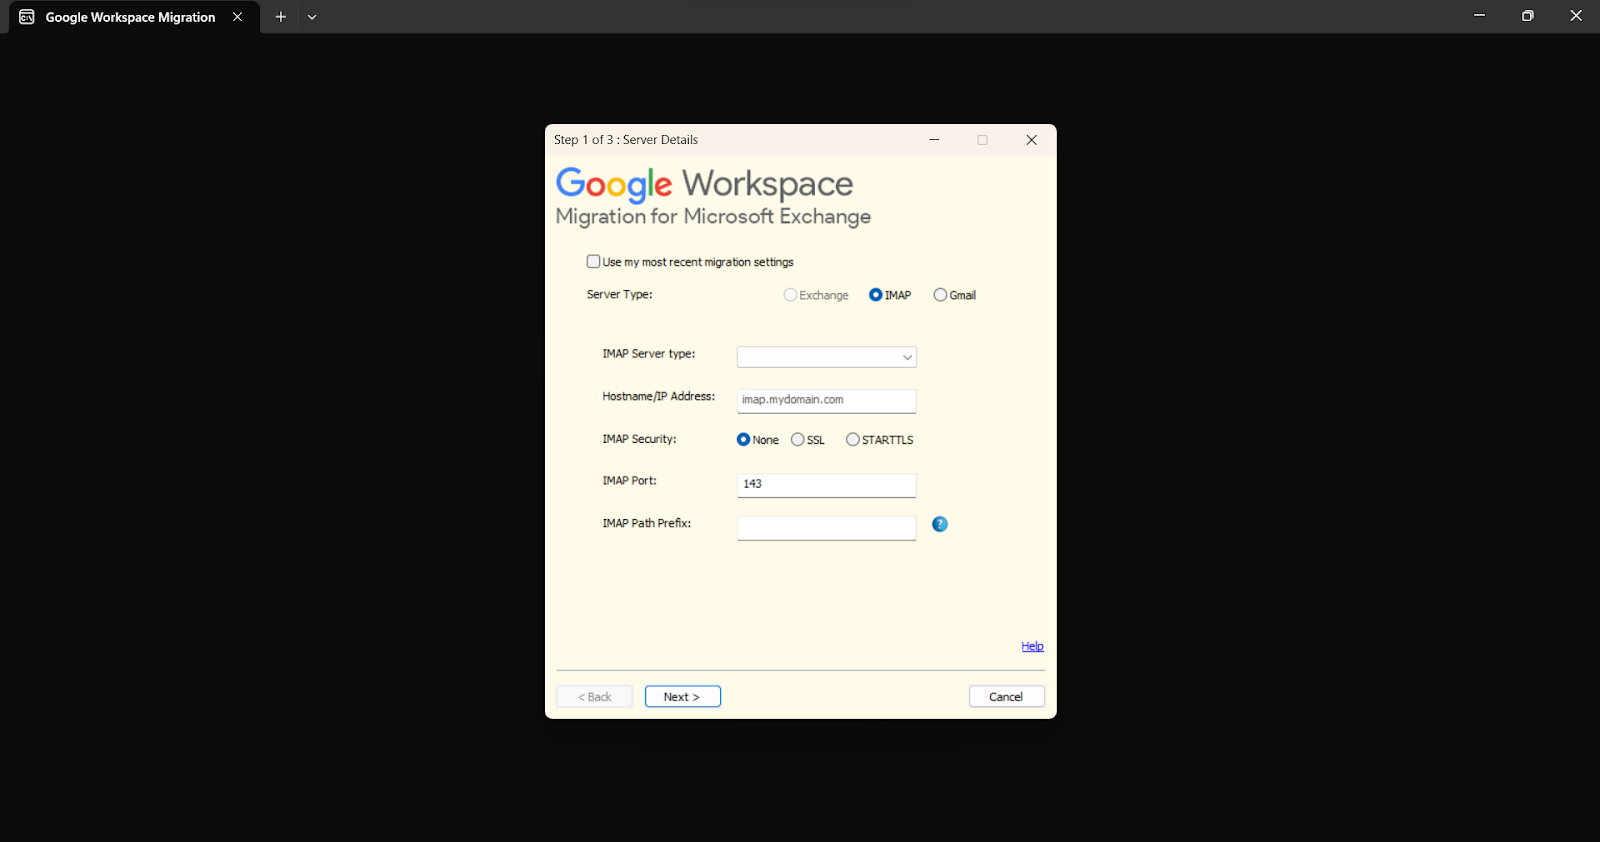
Task: Click the 'Server Type:' label
Action: coord(619,295)
